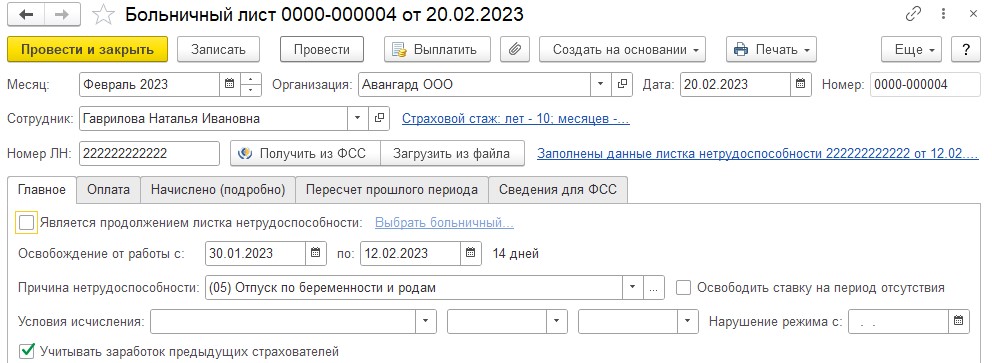This screenshot has height=363, width=992.
Task: Open the three-dot options menu in title bar
Action: click(944, 15)
